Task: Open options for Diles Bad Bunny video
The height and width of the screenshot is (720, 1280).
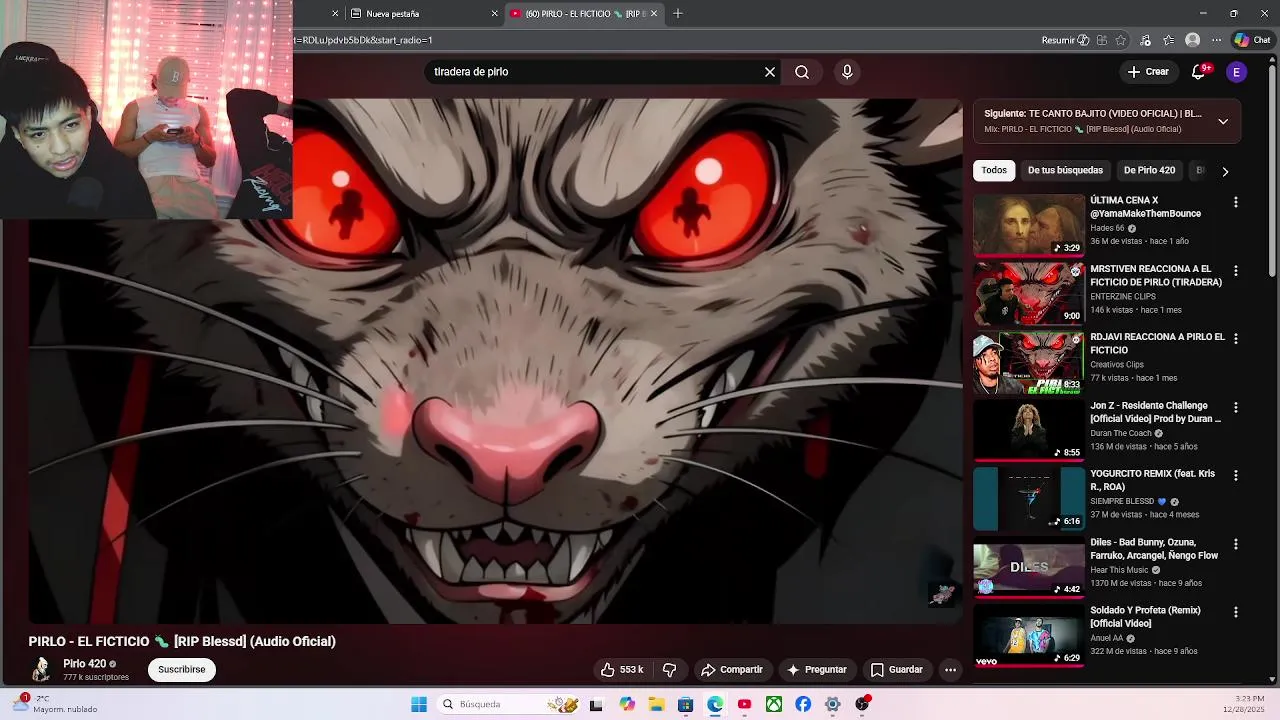Action: [x=1236, y=544]
